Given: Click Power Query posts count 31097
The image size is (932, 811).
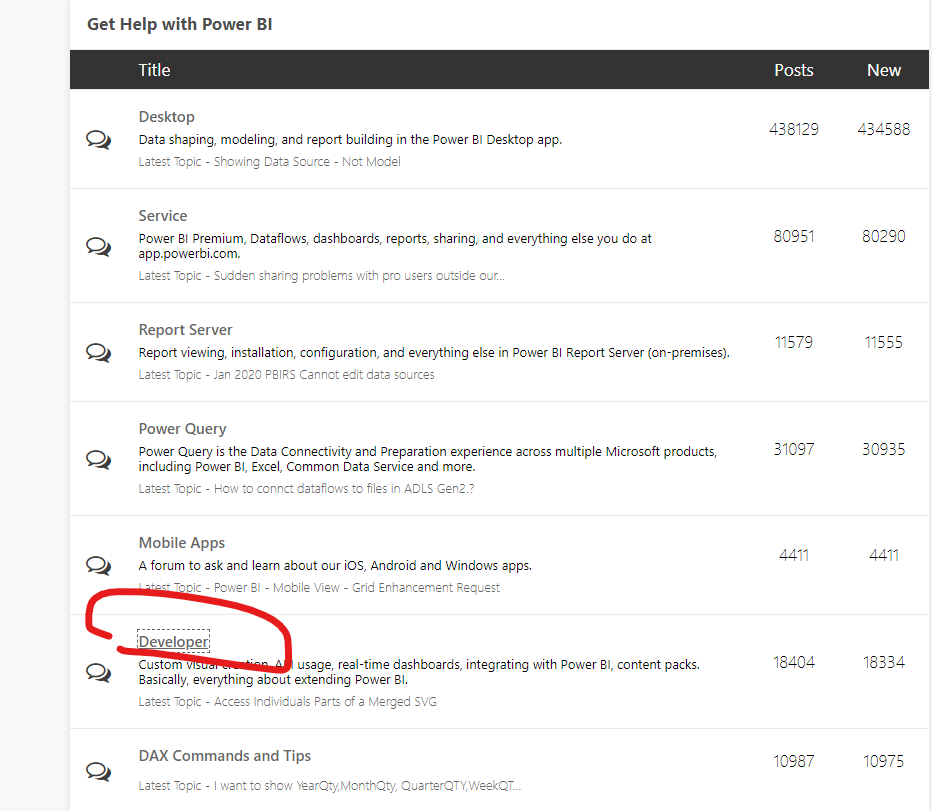Looking at the screenshot, I should pyautogui.click(x=794, y=449).
